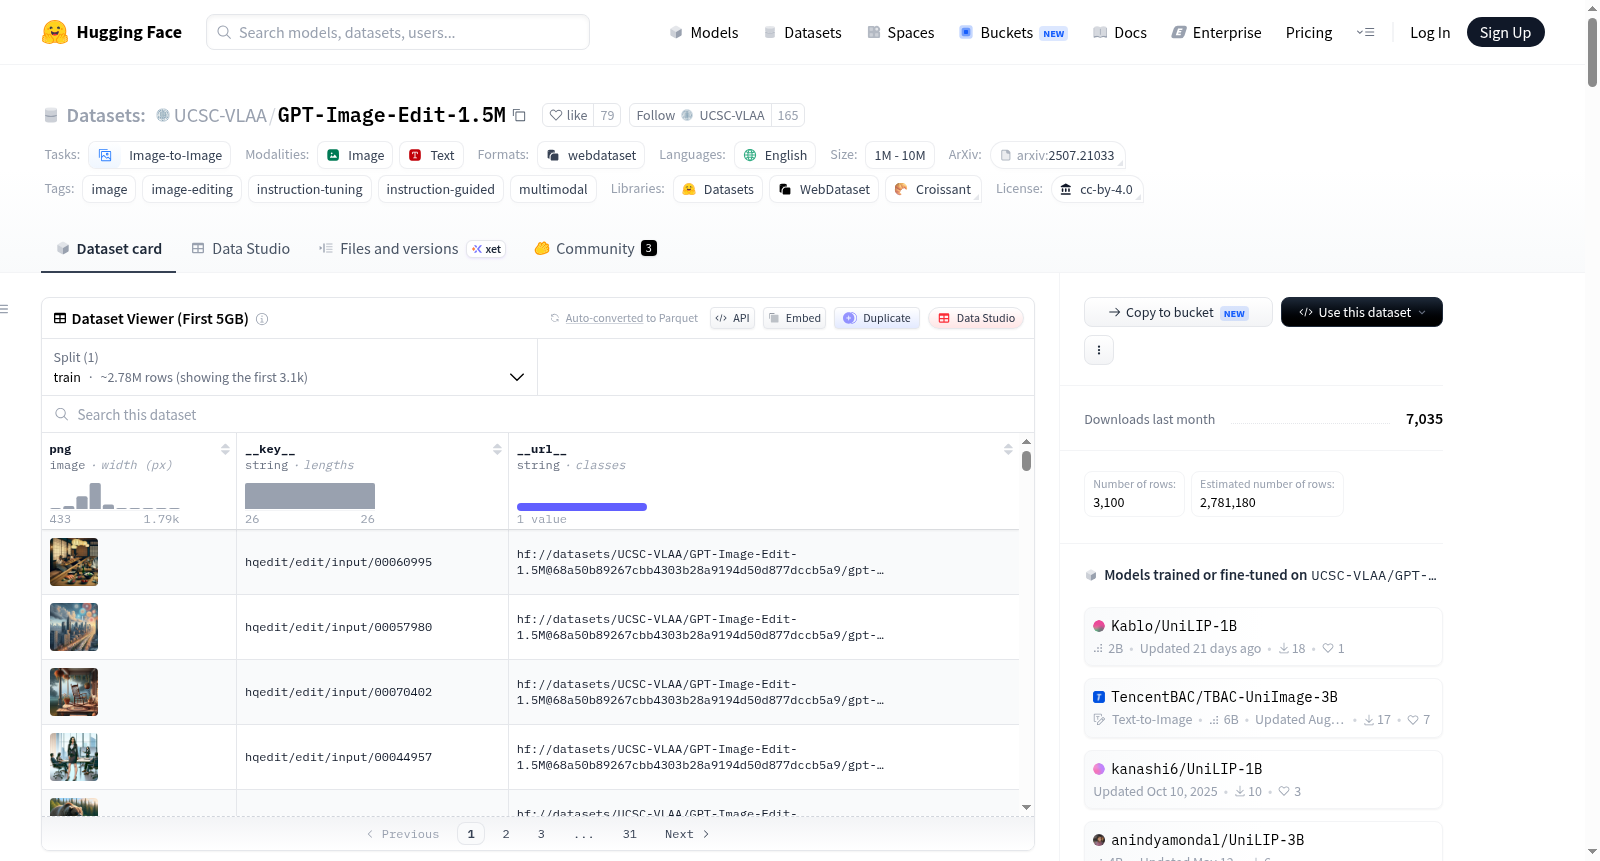
Task: Click Log In
Action: point(1430,32)
